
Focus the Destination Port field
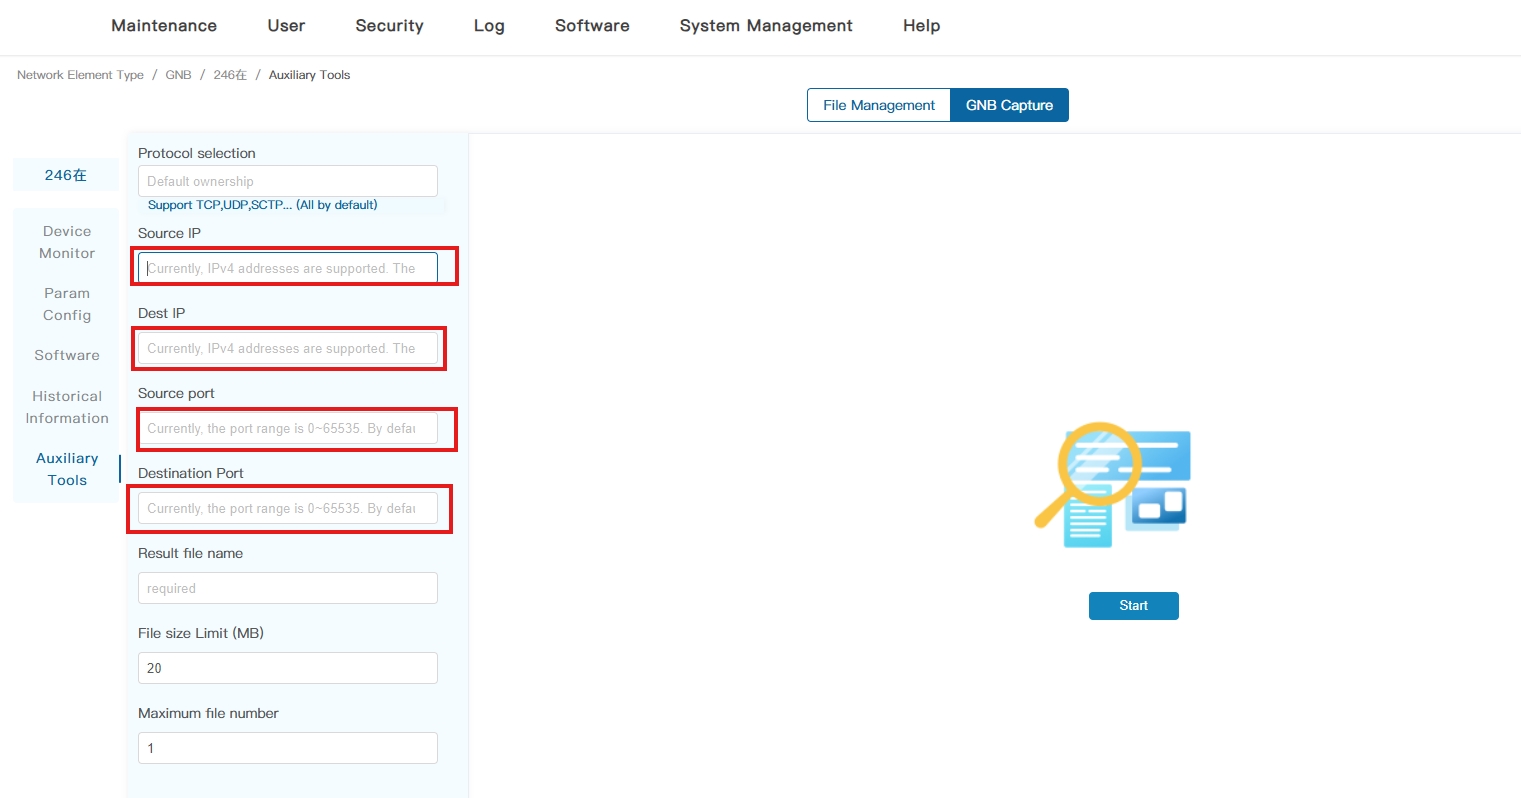pos(287,508)
